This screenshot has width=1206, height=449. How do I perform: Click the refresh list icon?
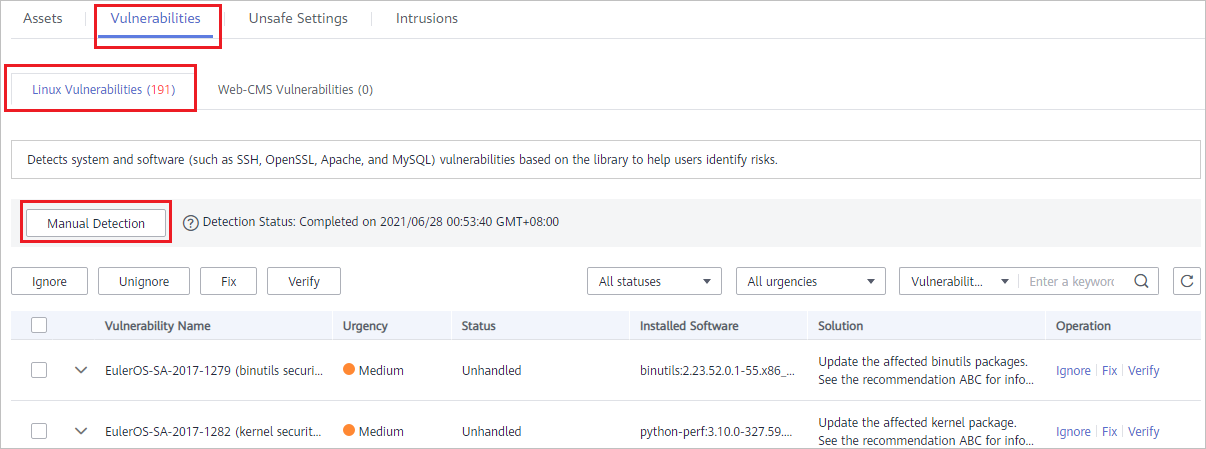tap(1185, 282)
